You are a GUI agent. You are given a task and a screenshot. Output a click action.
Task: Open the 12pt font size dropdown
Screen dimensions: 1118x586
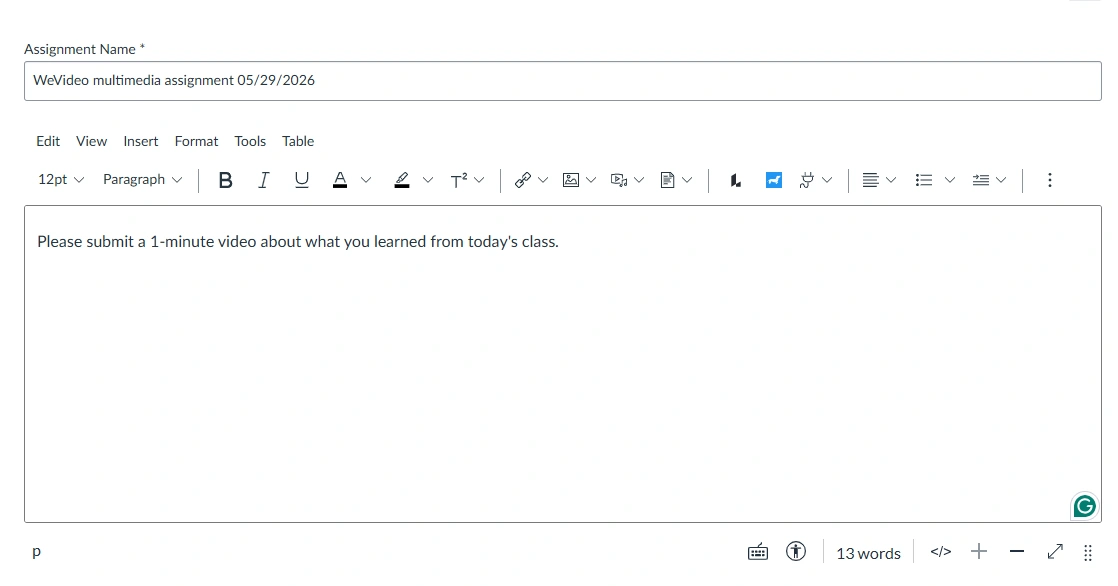(x=61, y=180)
